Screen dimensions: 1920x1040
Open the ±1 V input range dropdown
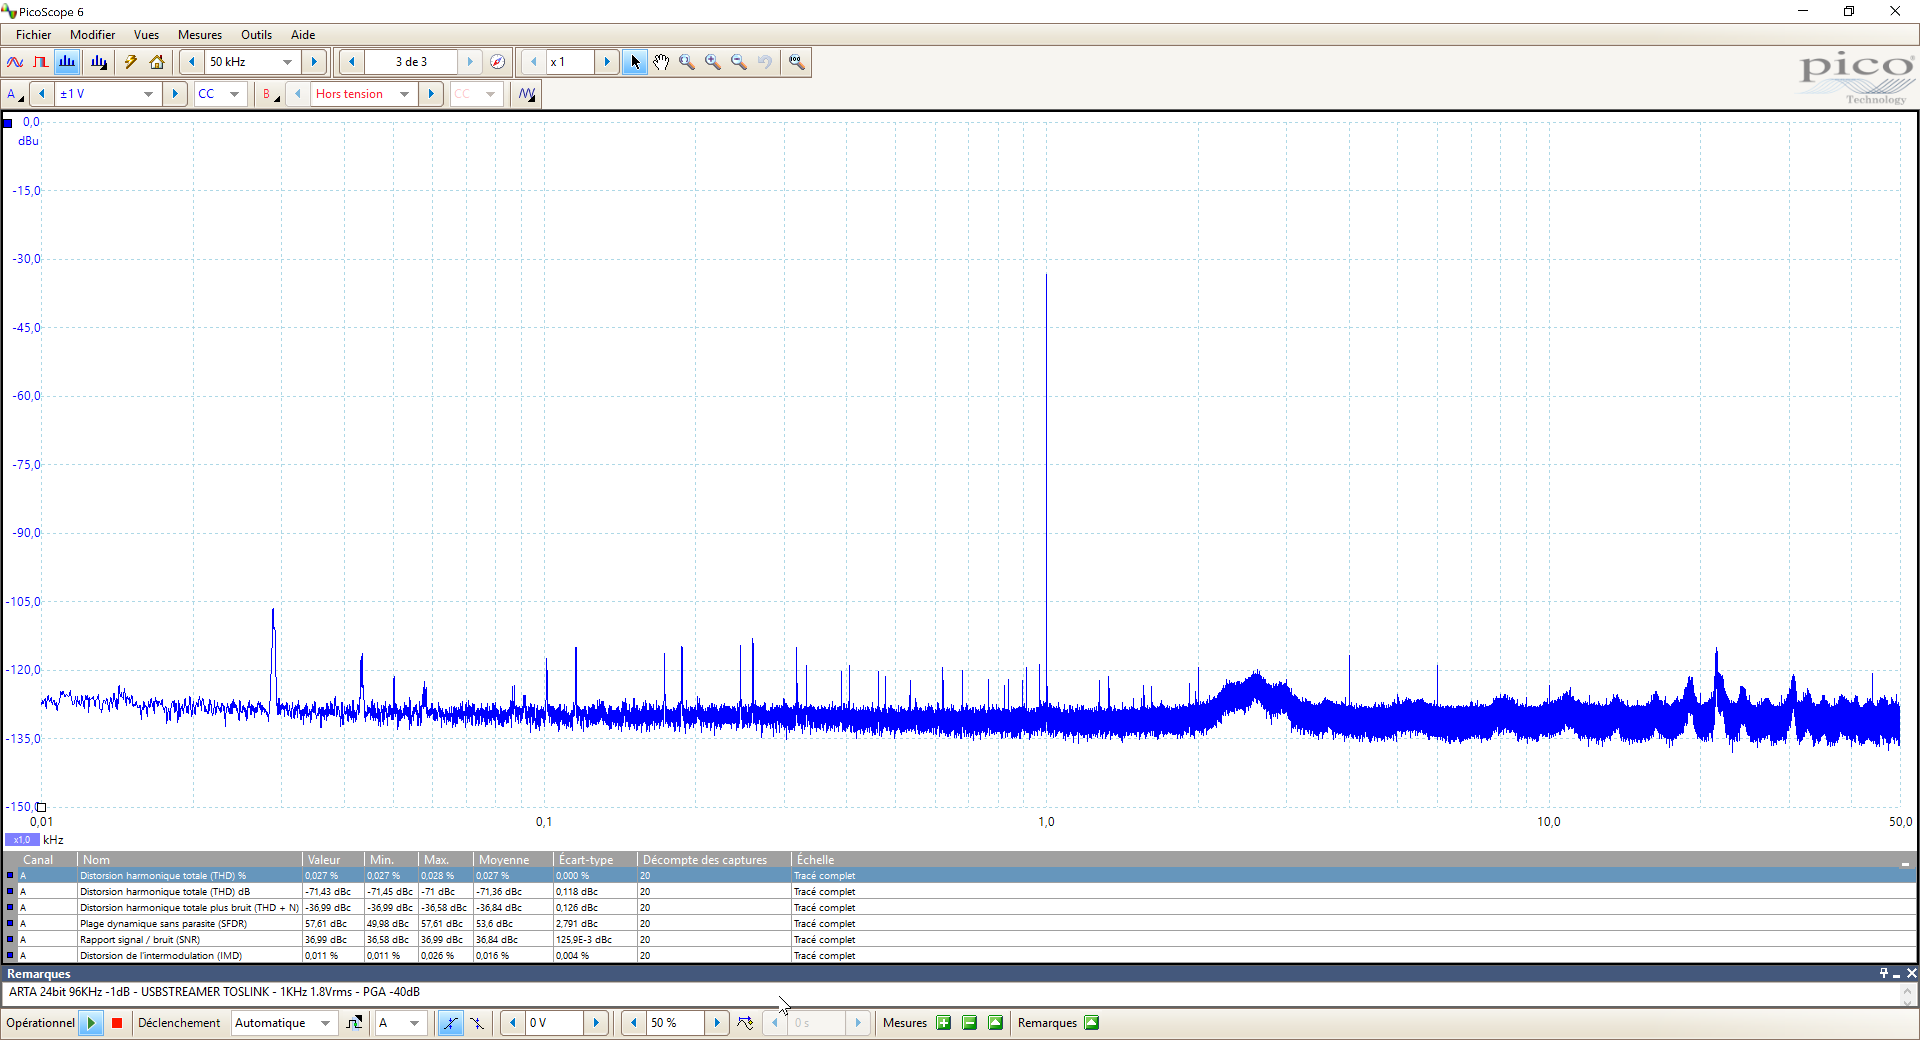pyautogui.click(x=148, y=94)
